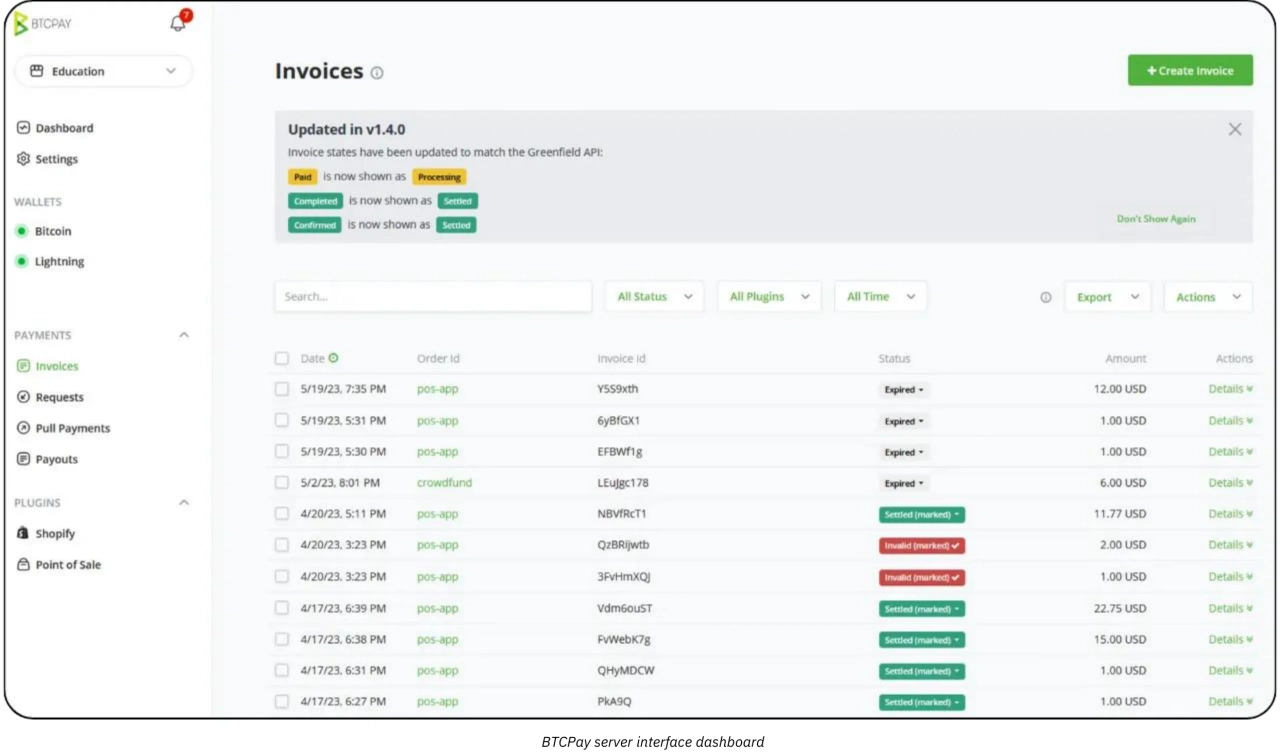Open Point of Sale plugin
This screenshot has width=1280, height=754.
coord(67,565)
